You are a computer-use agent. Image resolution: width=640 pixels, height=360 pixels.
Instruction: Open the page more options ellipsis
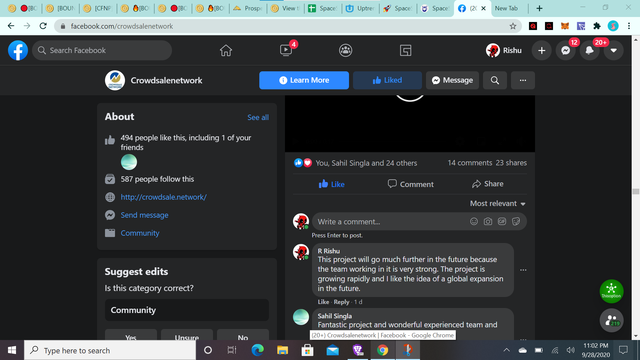[523, 80]
